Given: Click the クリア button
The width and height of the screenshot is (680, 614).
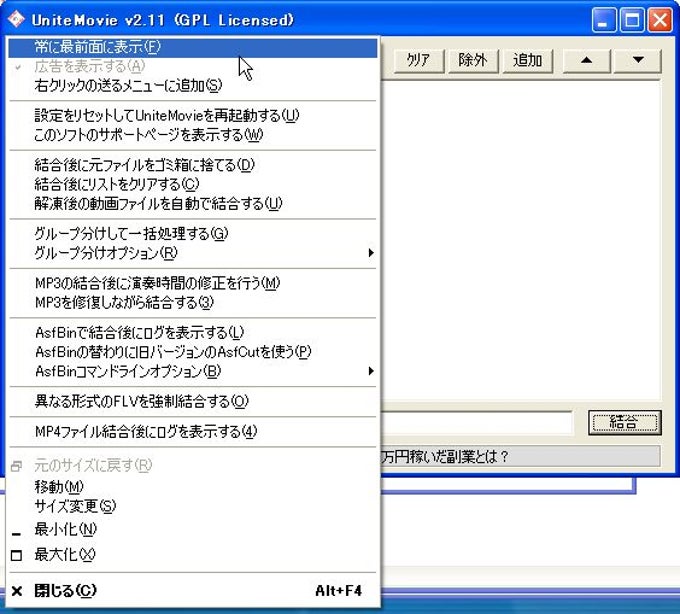Looking at the screenshot, I should tap(419, 60).
